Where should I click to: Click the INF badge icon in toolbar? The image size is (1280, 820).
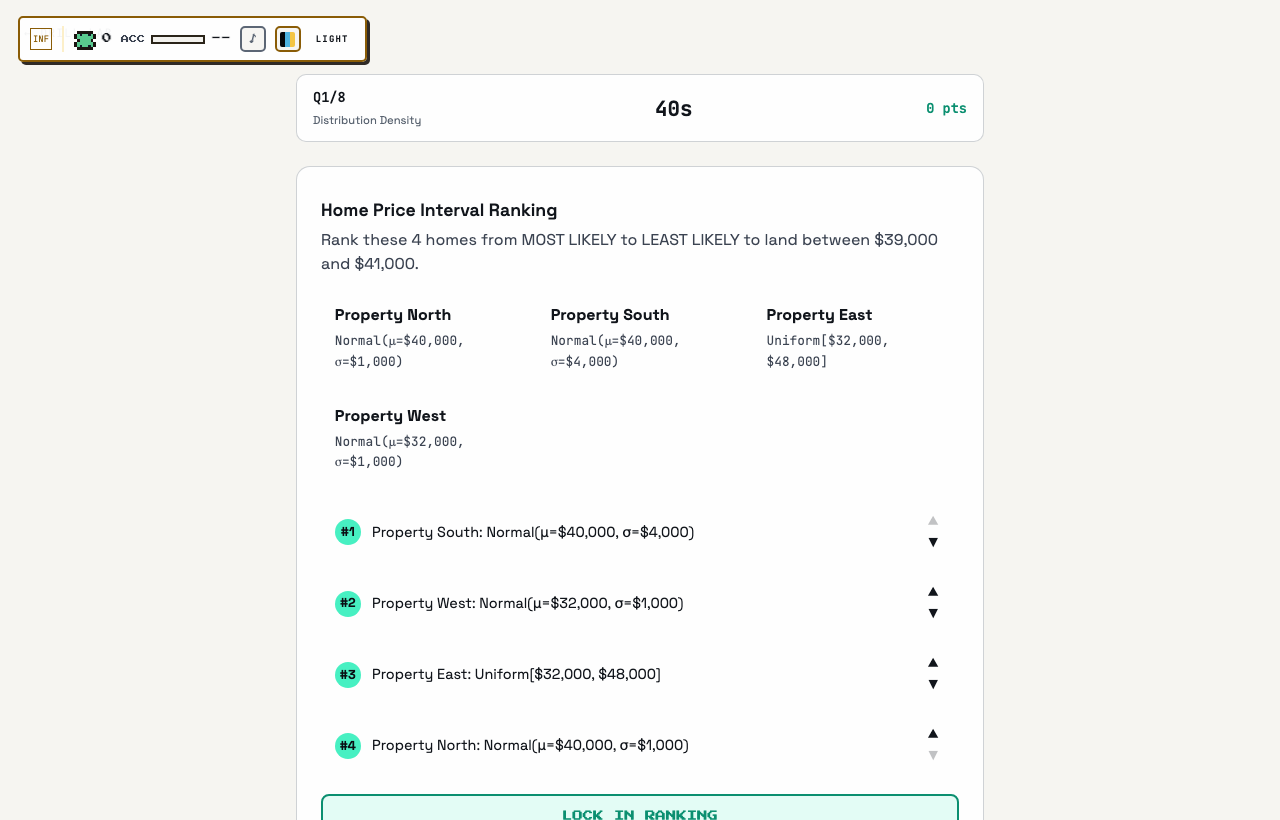41,39
